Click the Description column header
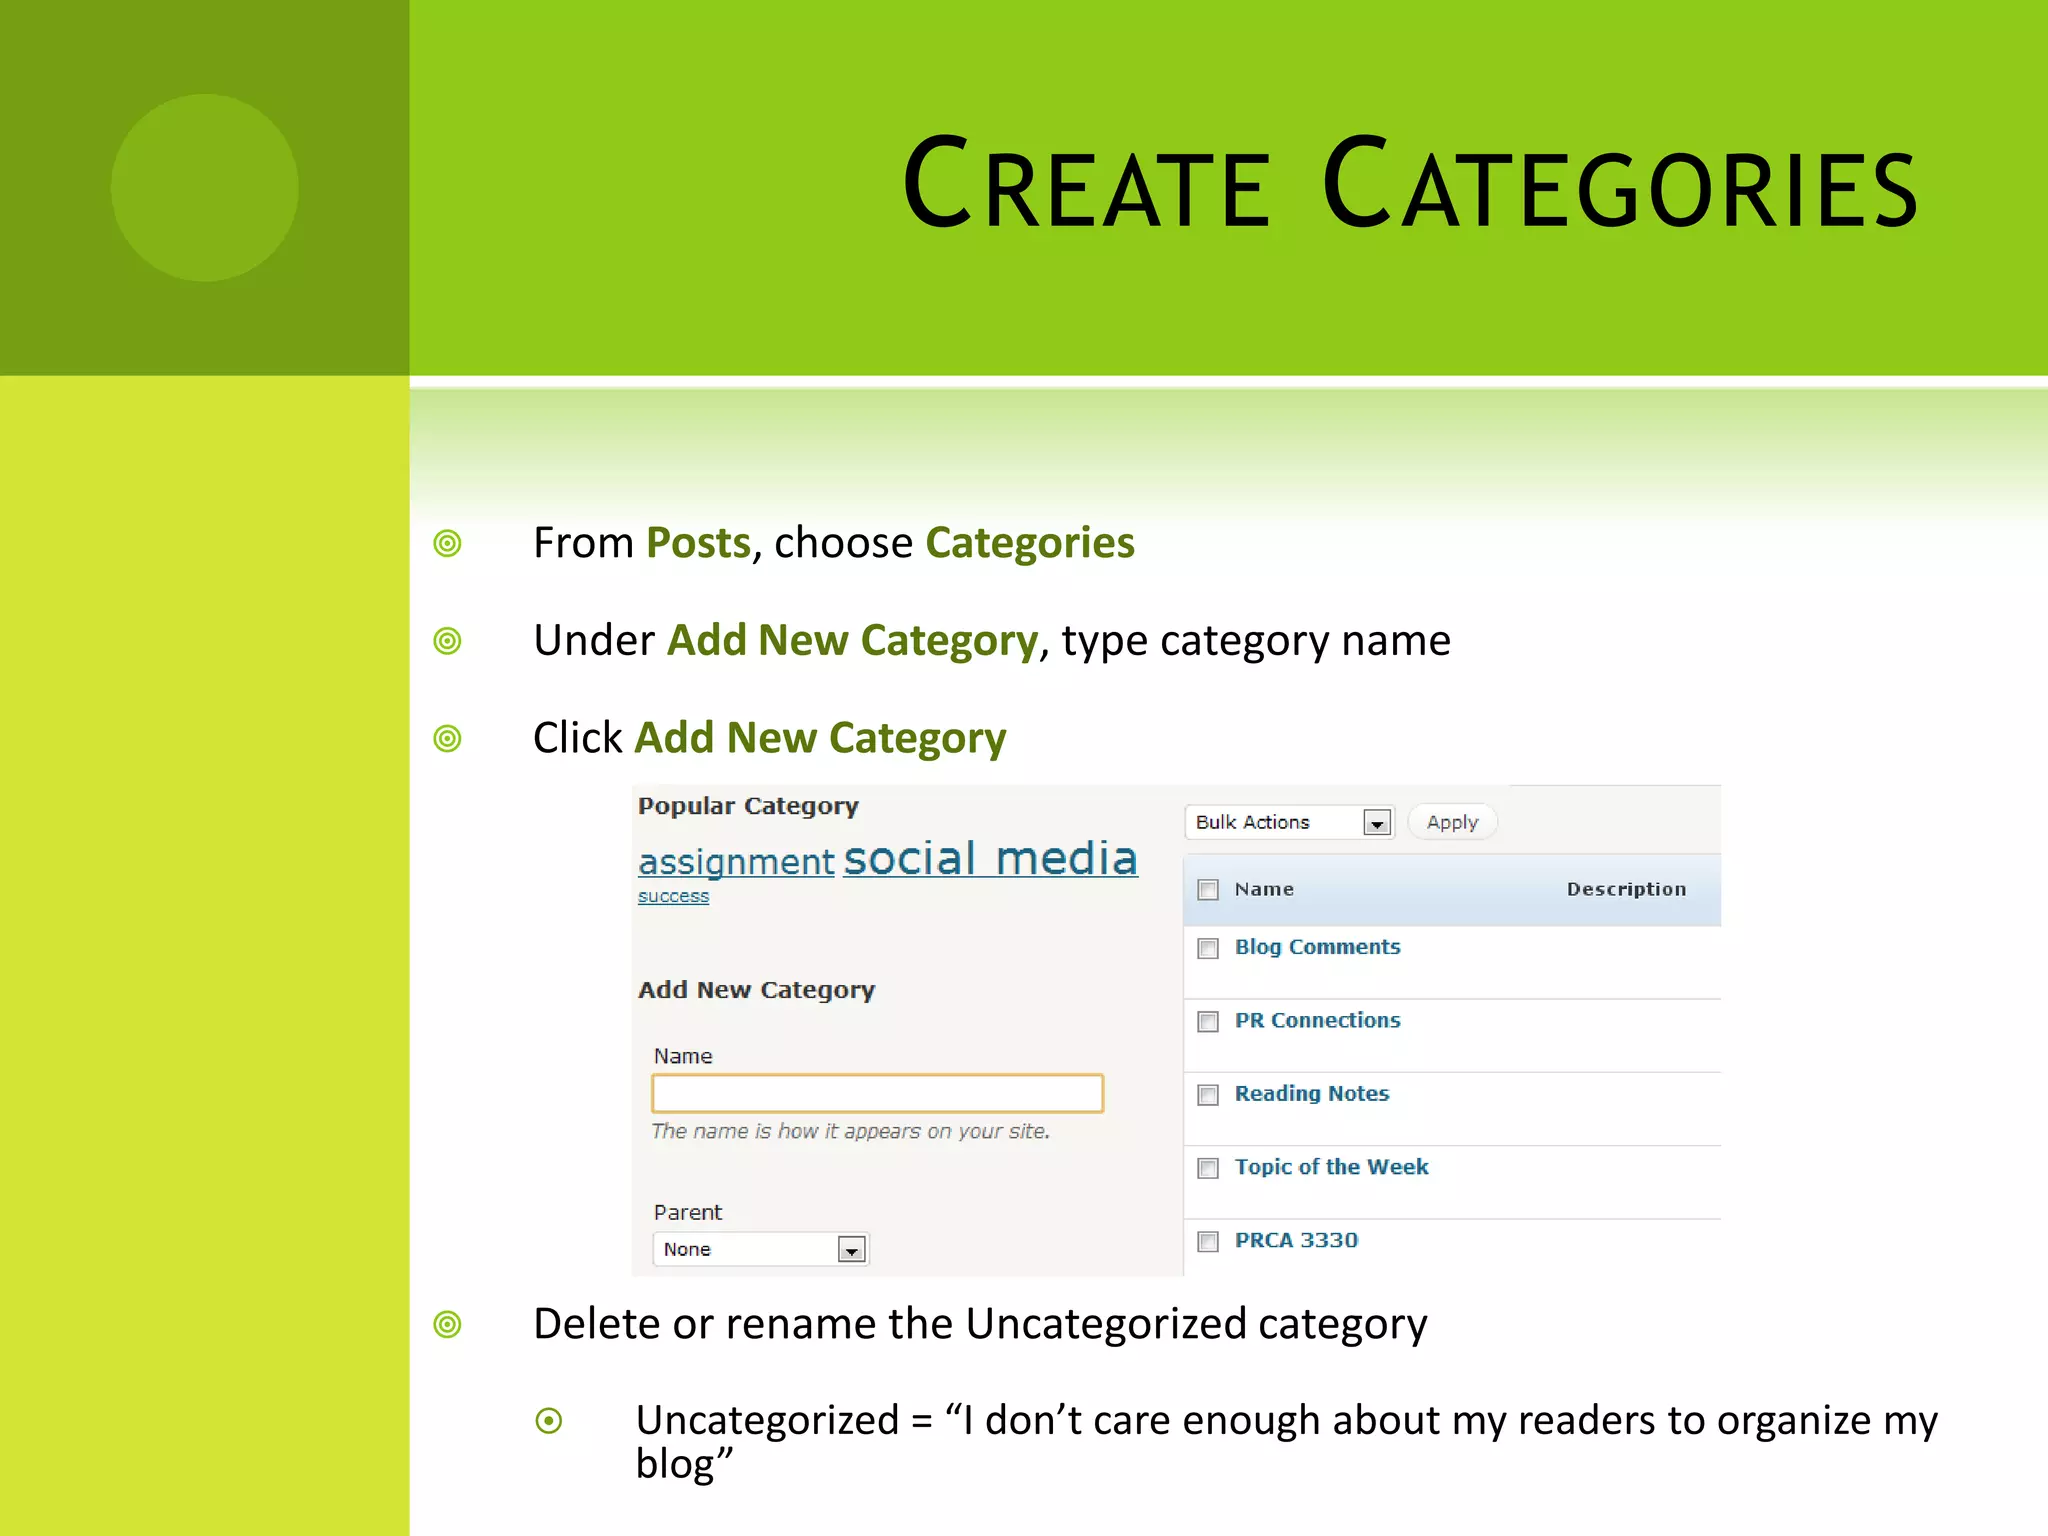The image size is (2048, 1536). coord(1626,889)
